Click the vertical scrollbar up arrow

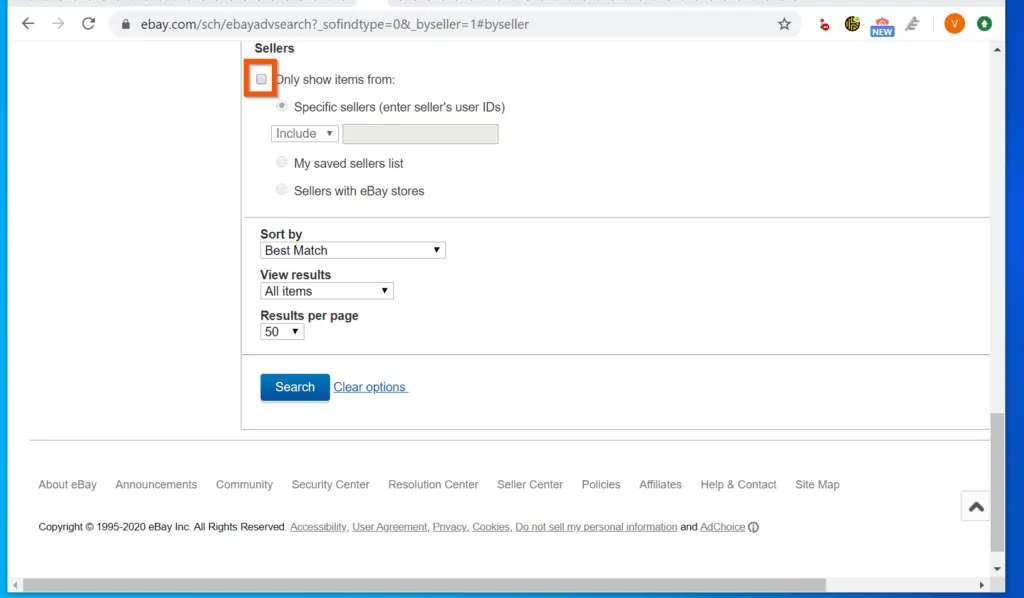pos(997,50)
